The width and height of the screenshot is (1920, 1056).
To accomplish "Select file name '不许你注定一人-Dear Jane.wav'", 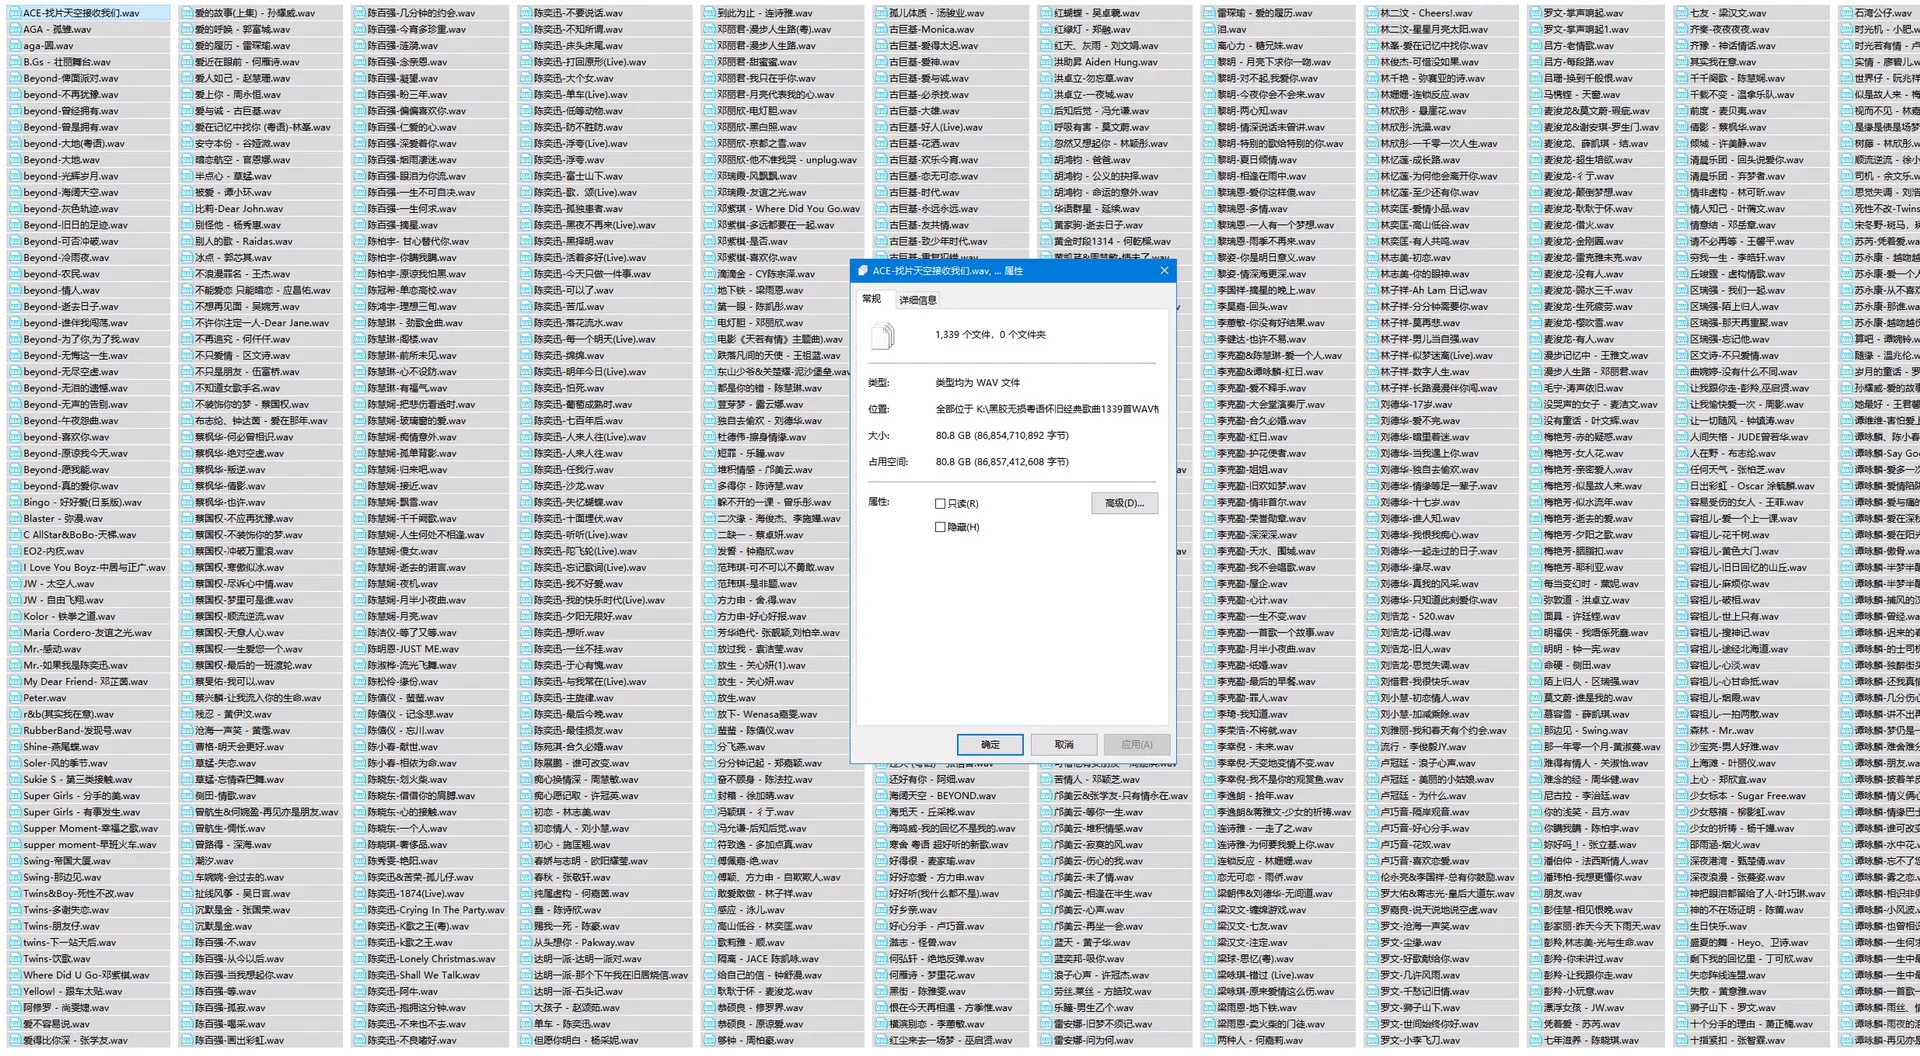I will 262,323.
